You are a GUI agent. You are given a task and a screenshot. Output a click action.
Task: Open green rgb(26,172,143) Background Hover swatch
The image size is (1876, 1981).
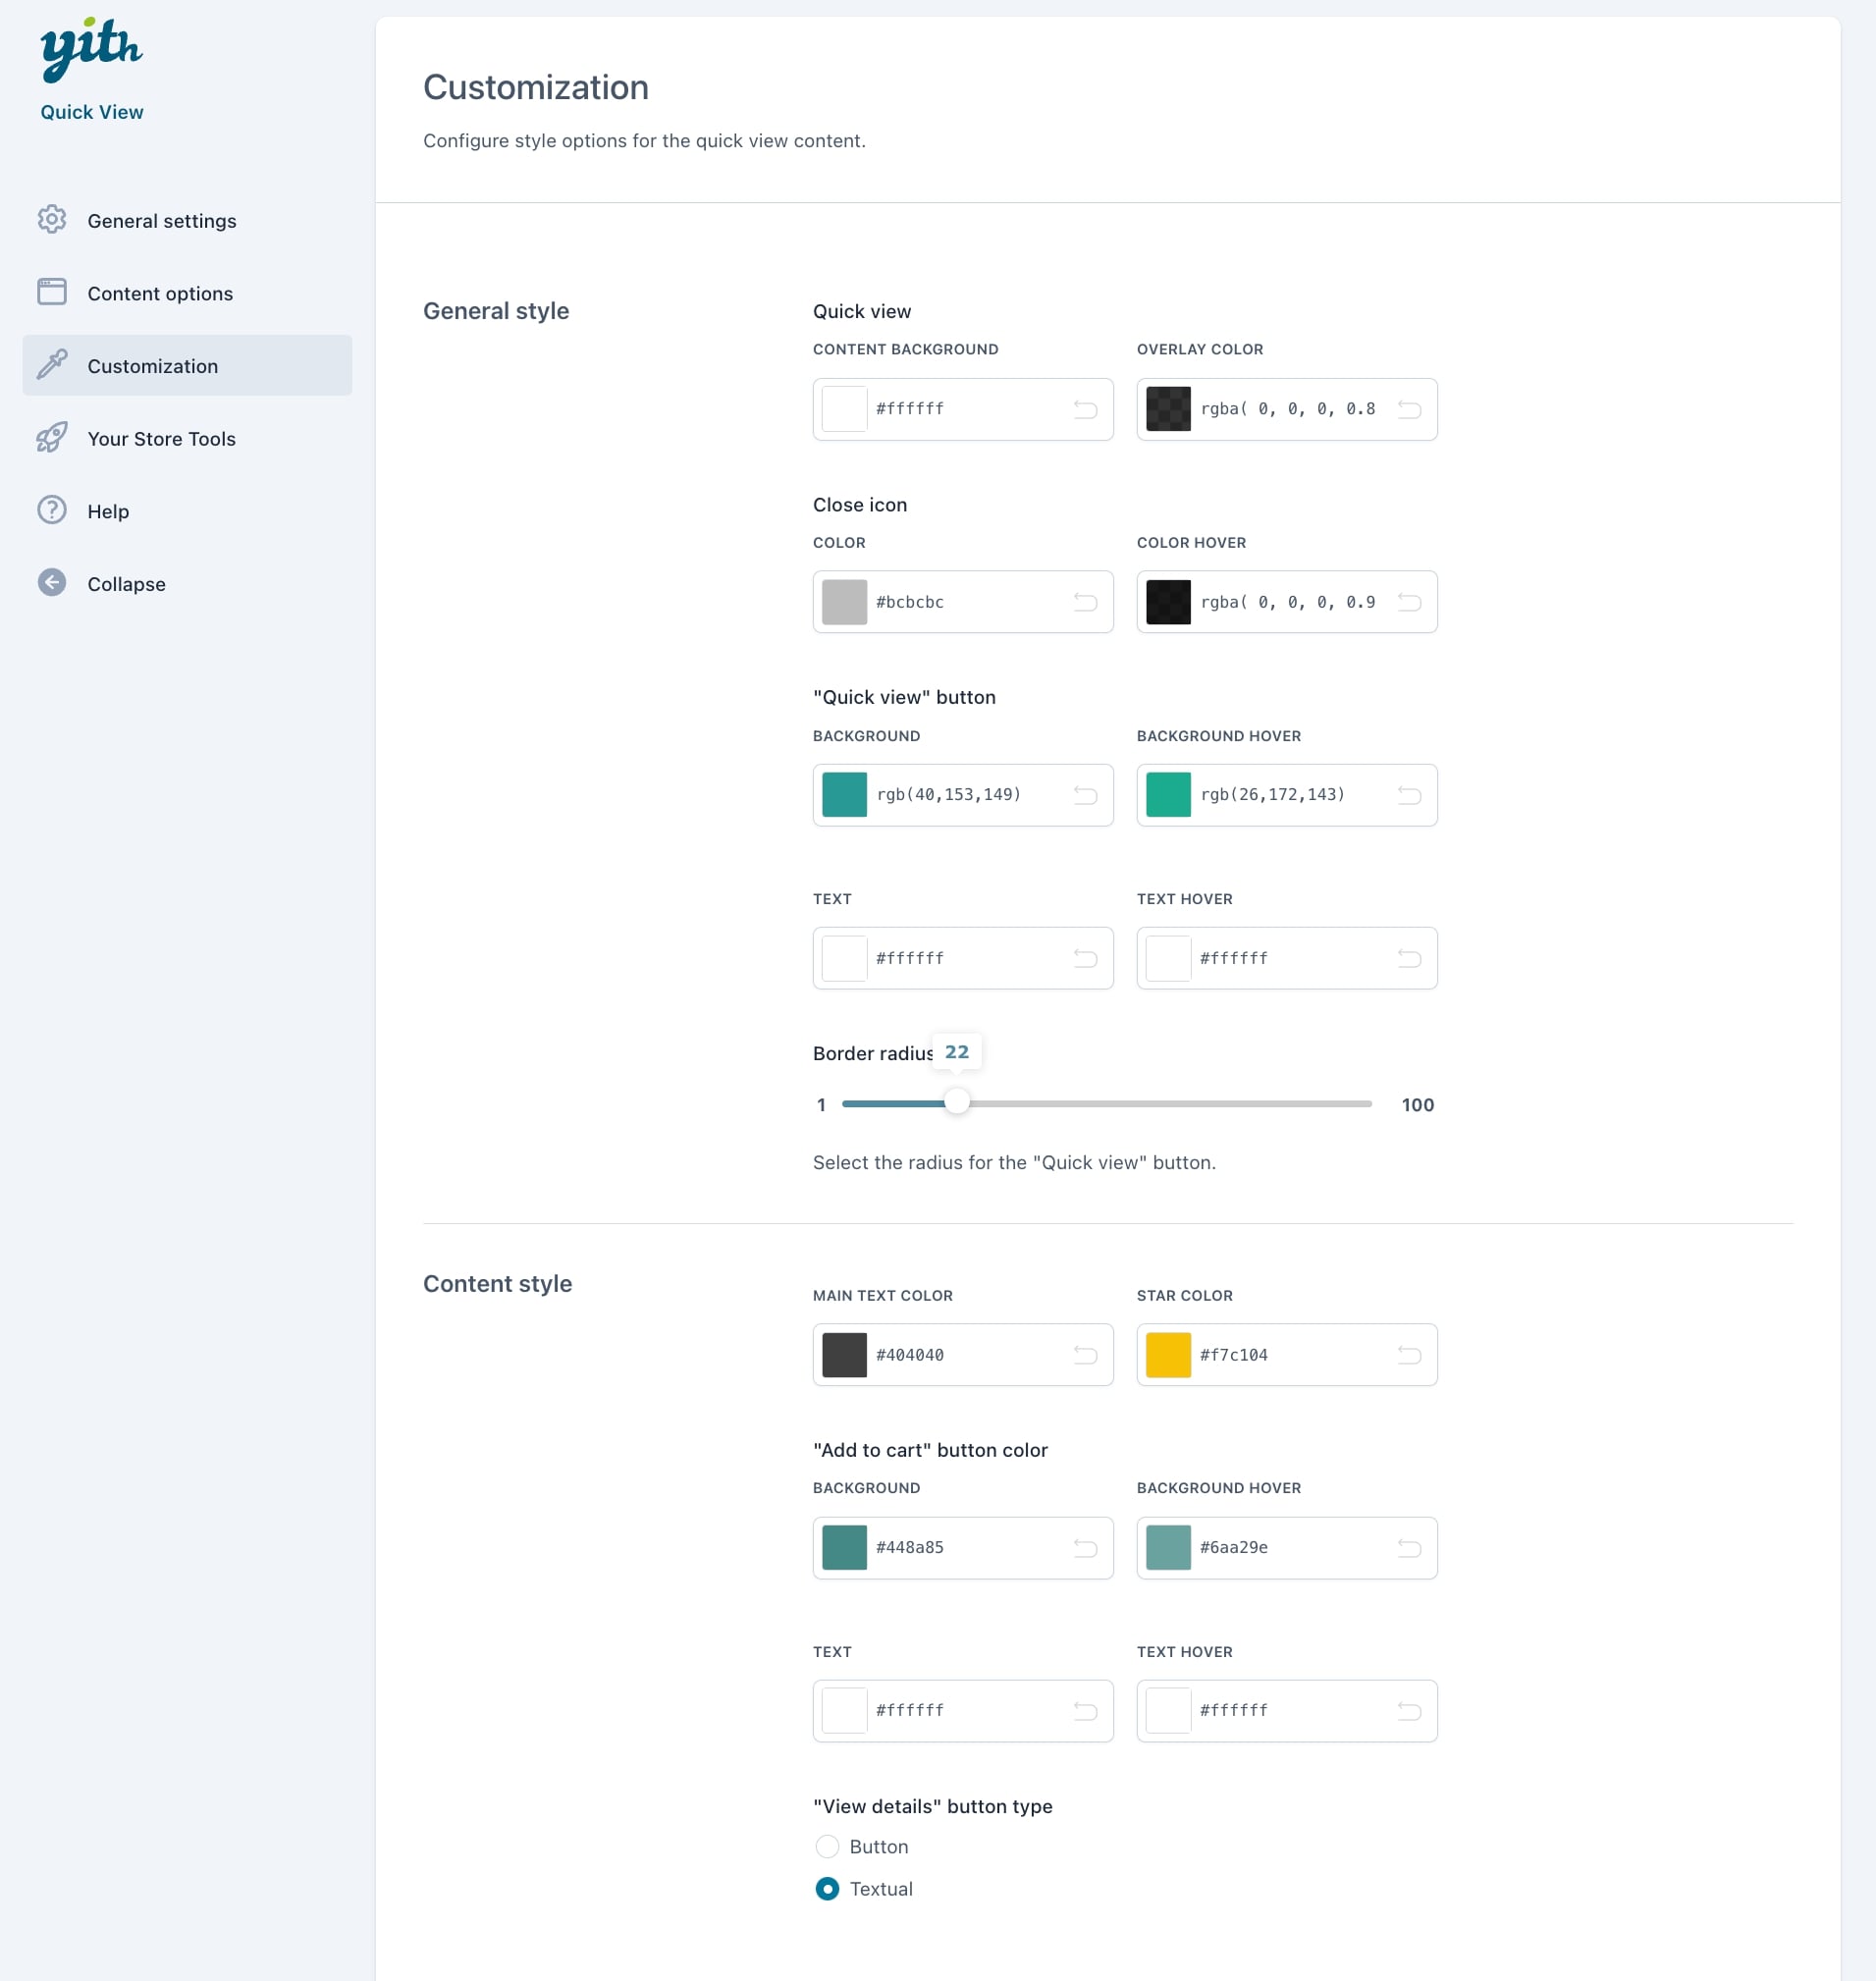pyautogui.click(x=1168, y=795)
